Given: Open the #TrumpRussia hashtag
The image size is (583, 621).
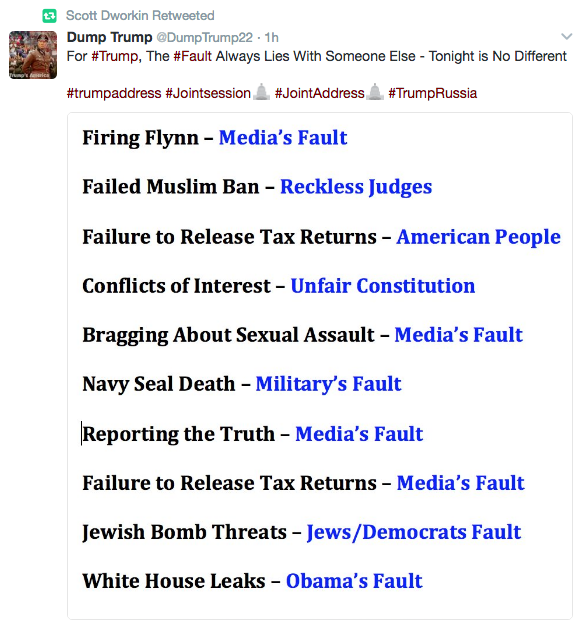Looking at the screenshot, I should click(432, 93).
